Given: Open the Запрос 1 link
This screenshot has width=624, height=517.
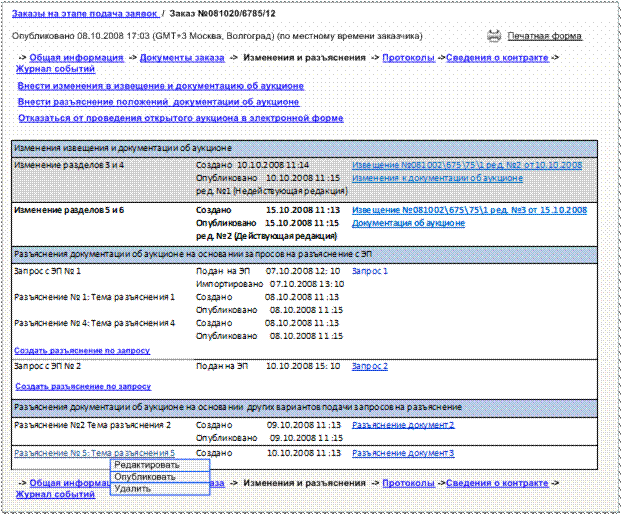Looking at the screenshot, I should click(x=370, y=271).
